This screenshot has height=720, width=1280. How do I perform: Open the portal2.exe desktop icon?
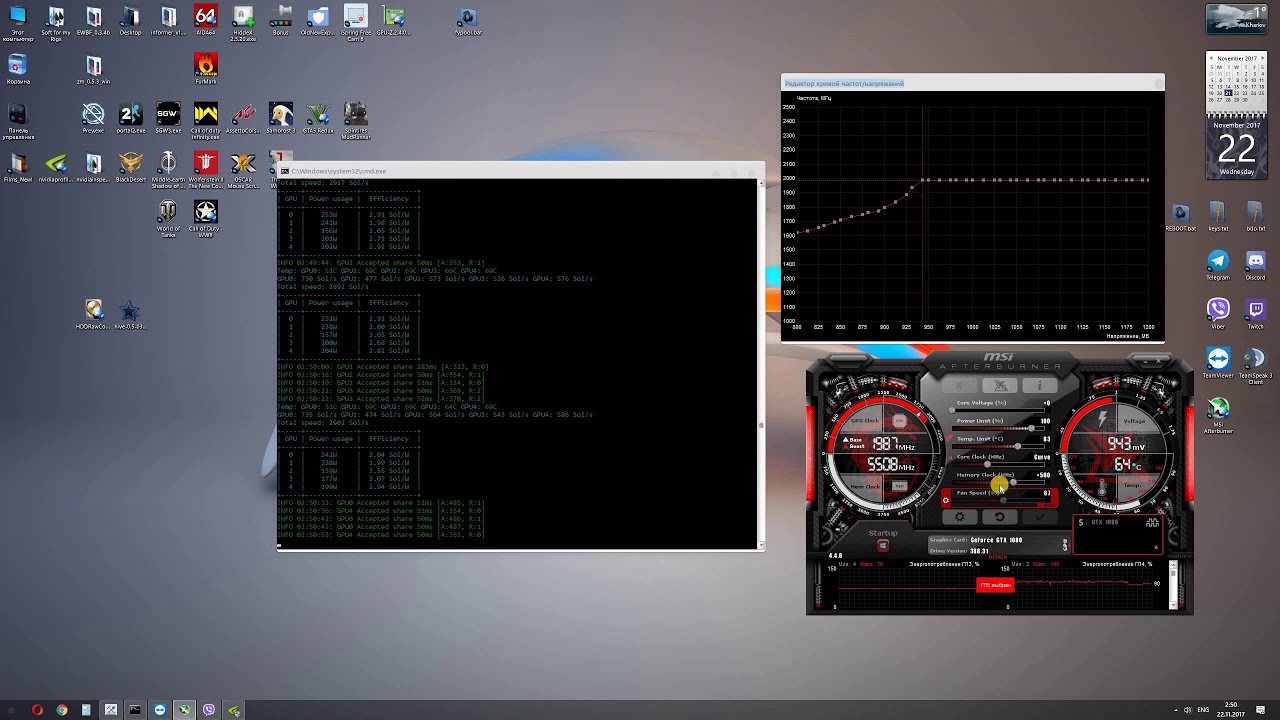pyautogui.click(x=130, y=118)
